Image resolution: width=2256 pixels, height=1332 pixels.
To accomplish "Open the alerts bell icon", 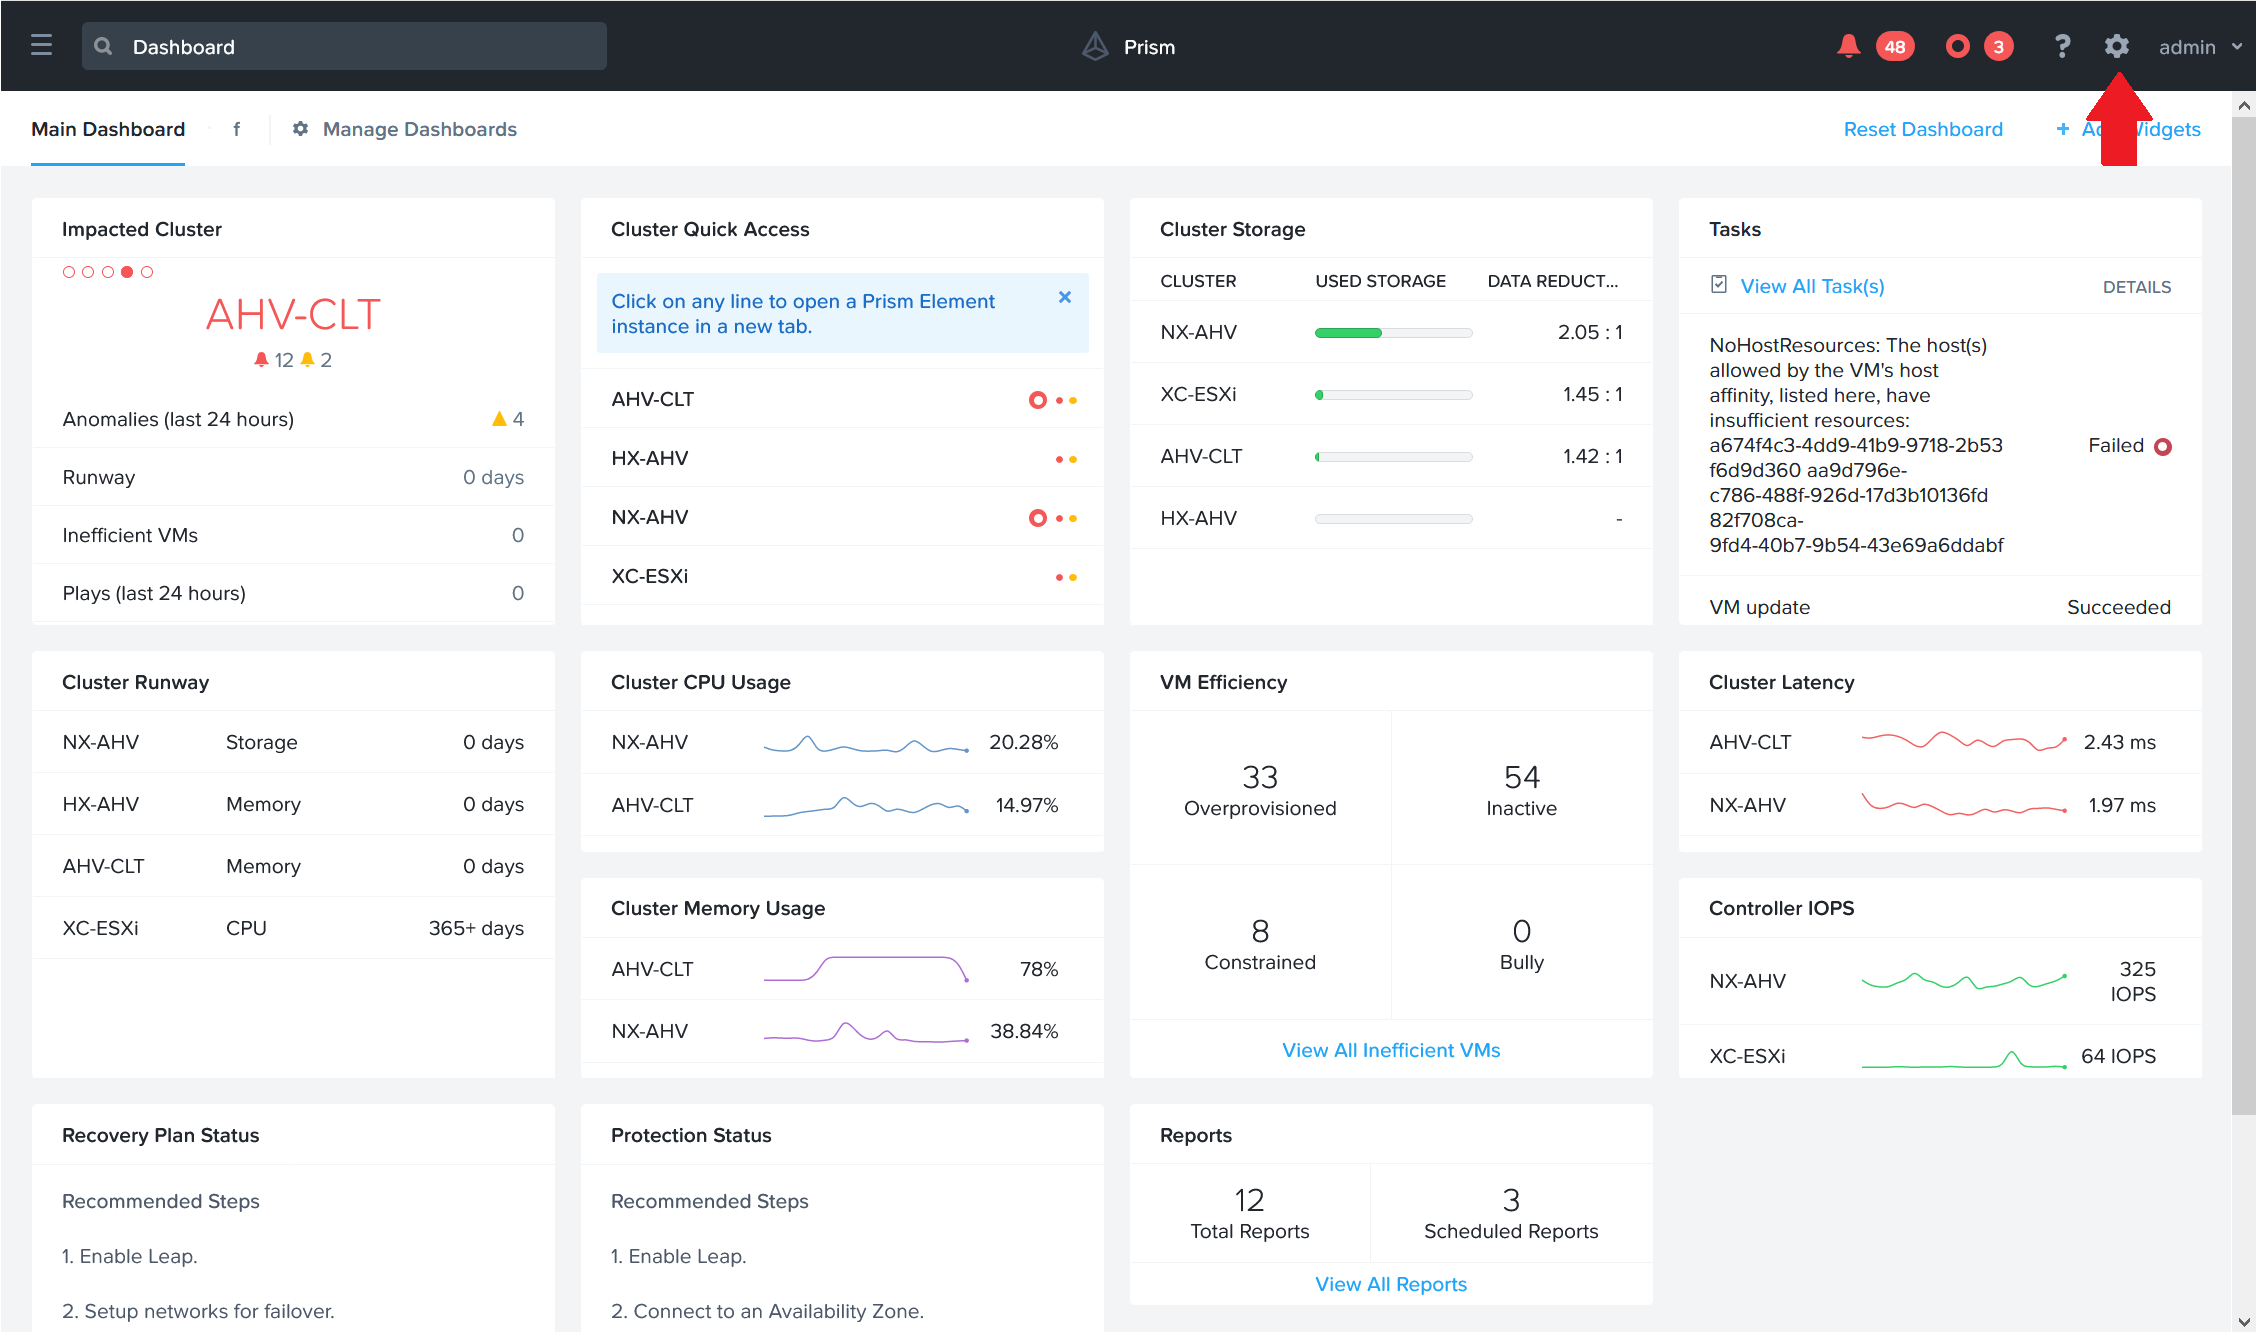I will point(1848,46).
